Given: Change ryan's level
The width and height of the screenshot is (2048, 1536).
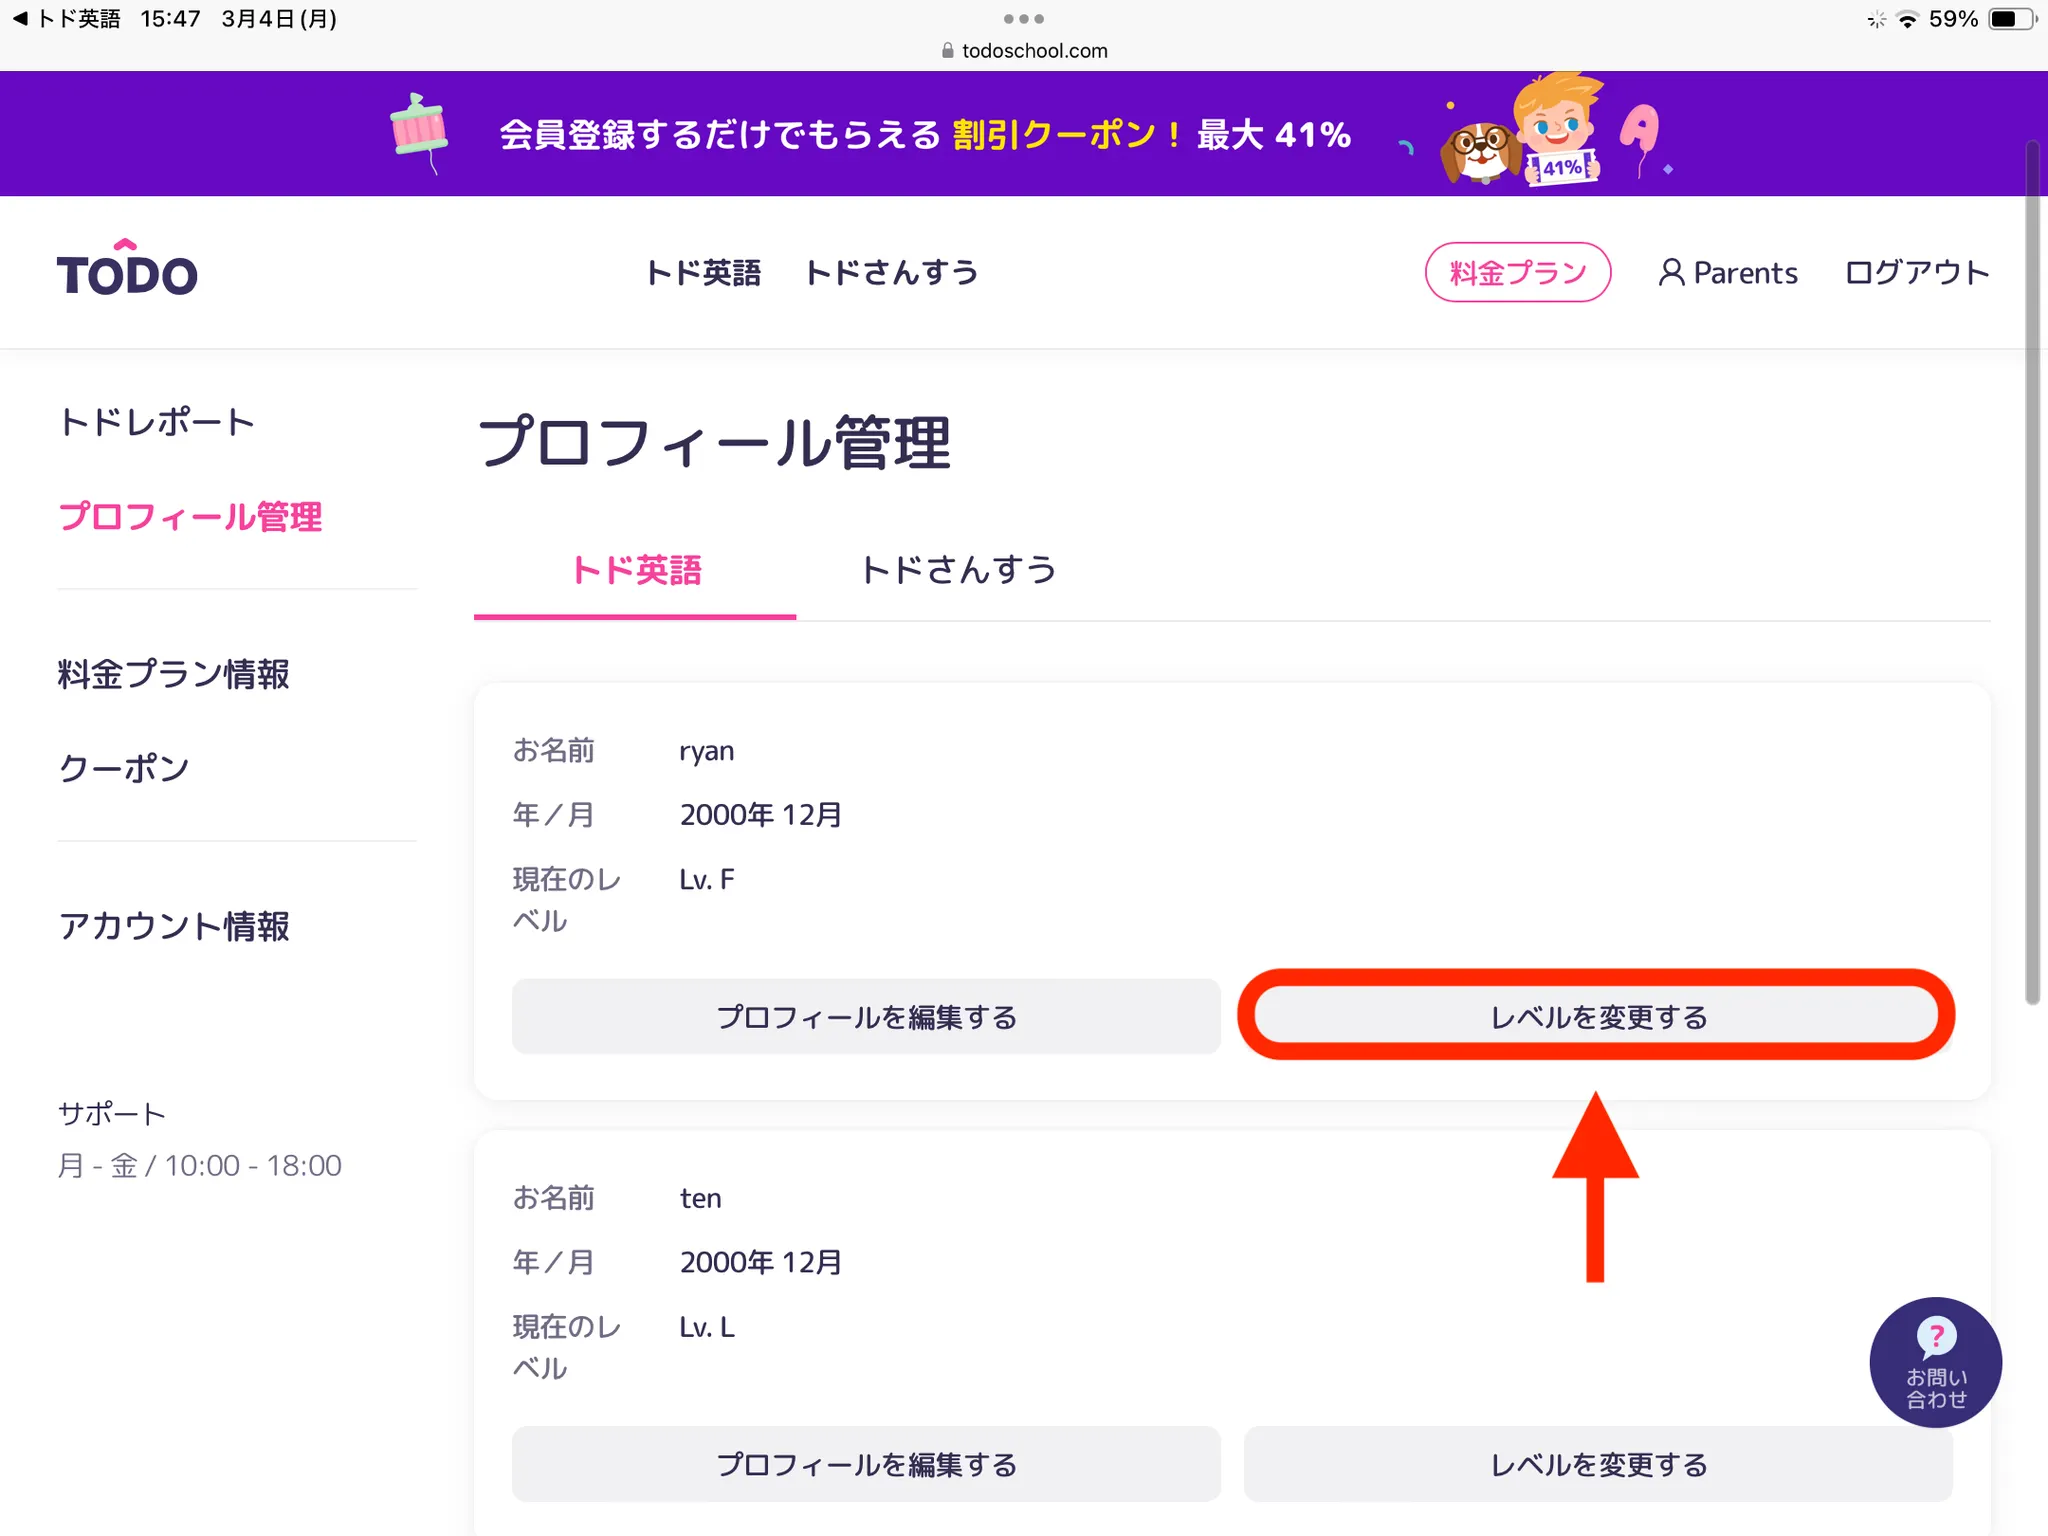Looking at the screenshot, I should (1597, 1017).
